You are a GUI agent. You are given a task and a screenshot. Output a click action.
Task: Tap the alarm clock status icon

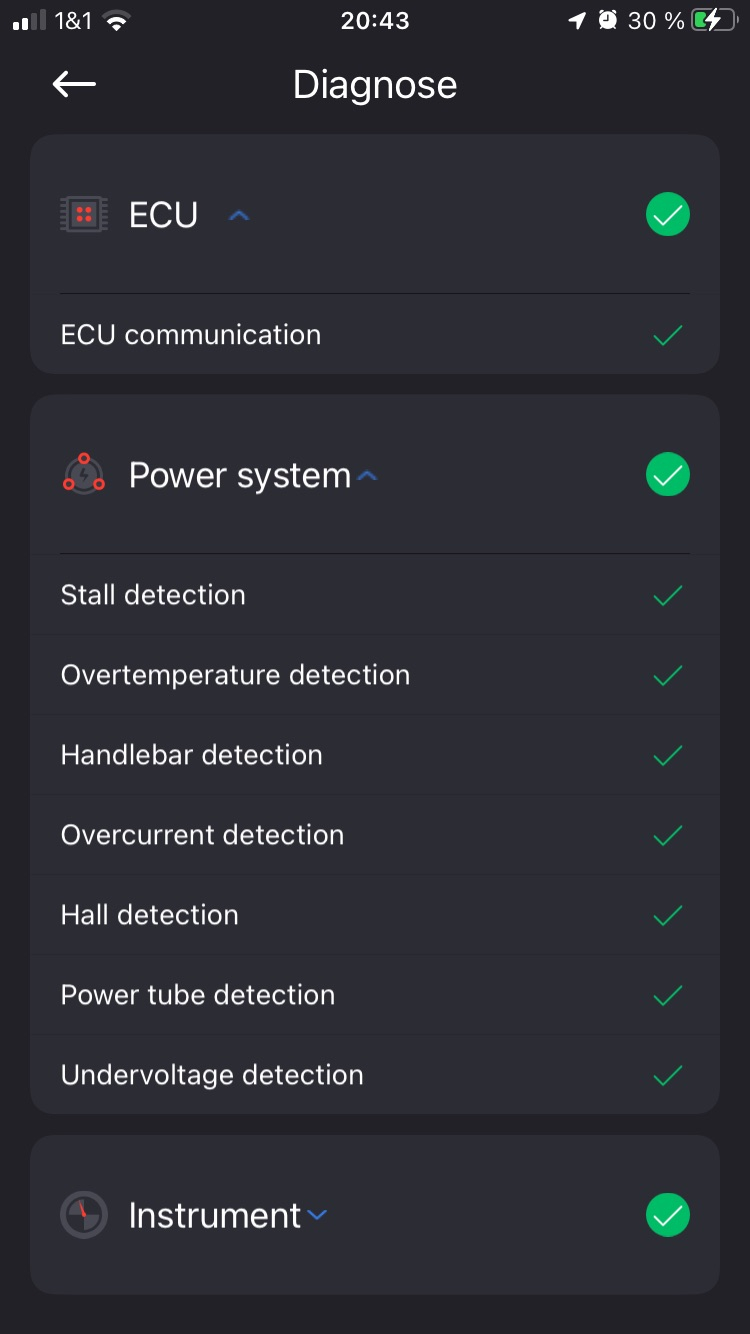click(x=607, y=21)
